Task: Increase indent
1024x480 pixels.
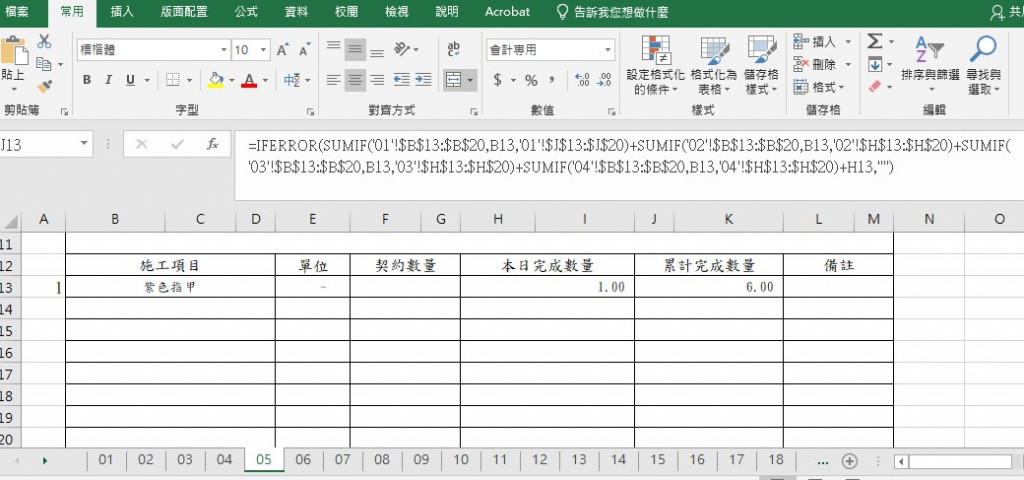Action: pos(423,80)
